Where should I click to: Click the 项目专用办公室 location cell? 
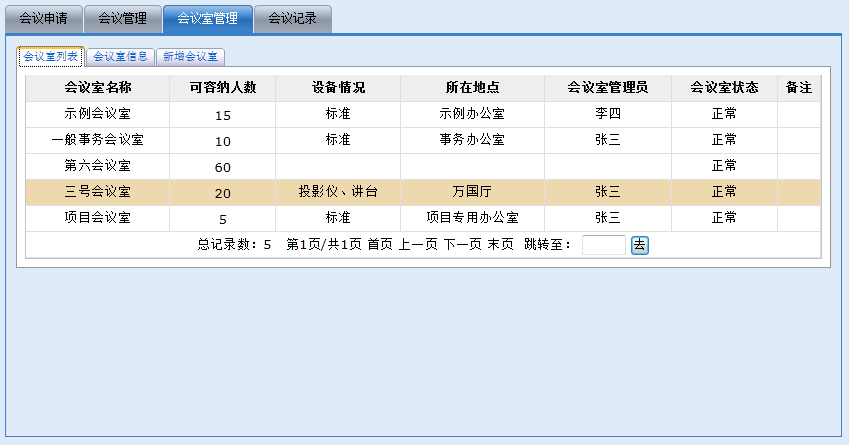click(472, 218)
